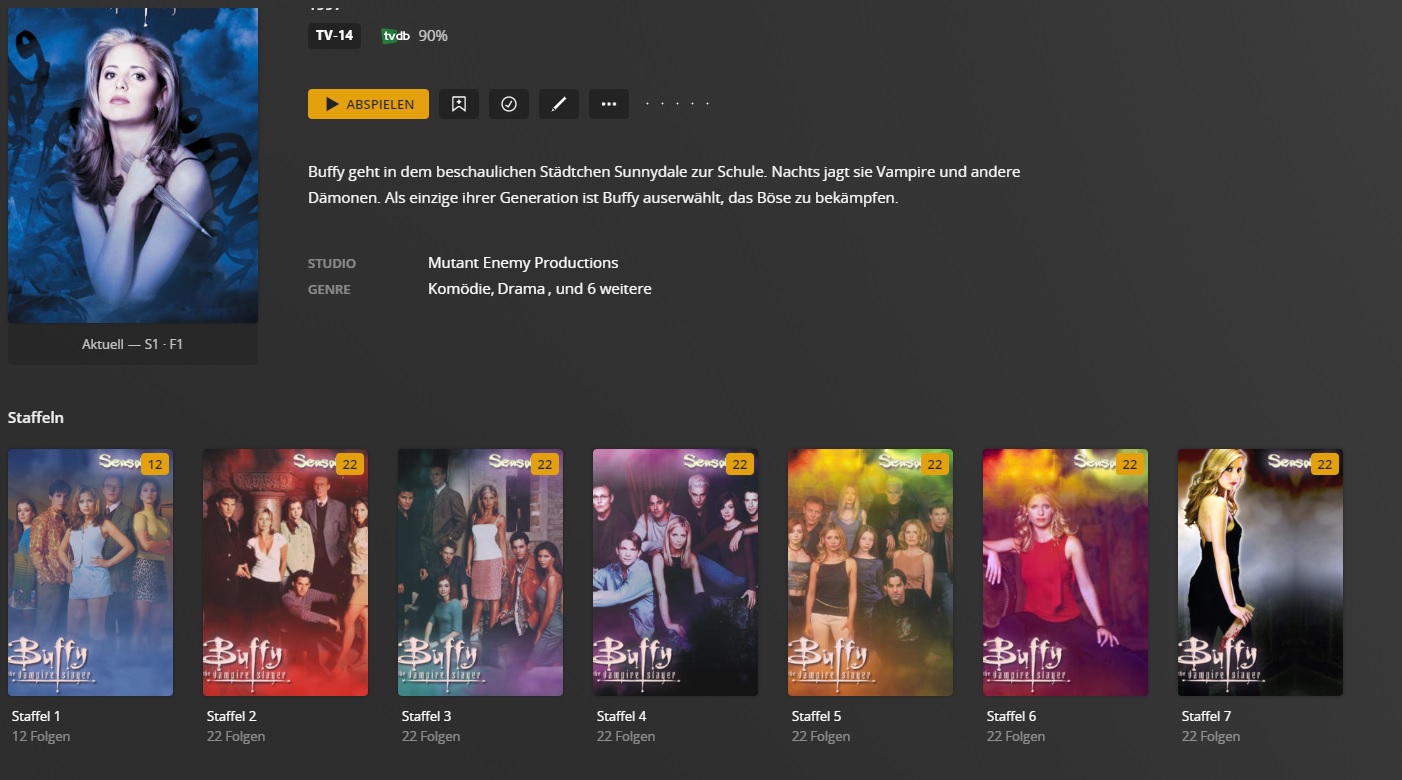The height and width of the screenshot is (780, 1402).
Task: Set rating with the last rating dot
Action: click(x=708, y=104)
